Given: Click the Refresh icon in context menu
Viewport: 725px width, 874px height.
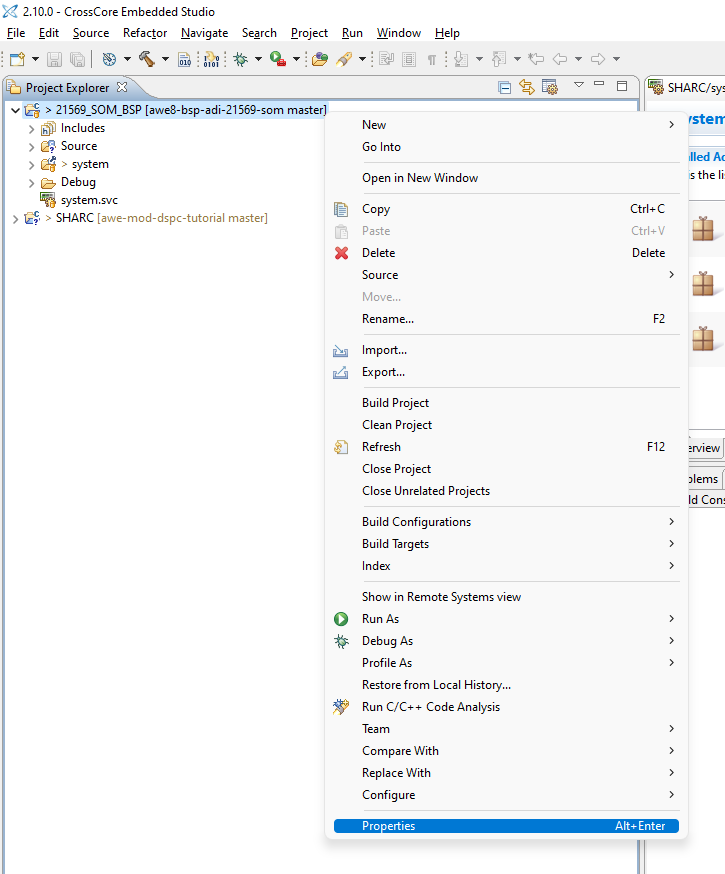Looking at the screenshot, I should [341, 447].
